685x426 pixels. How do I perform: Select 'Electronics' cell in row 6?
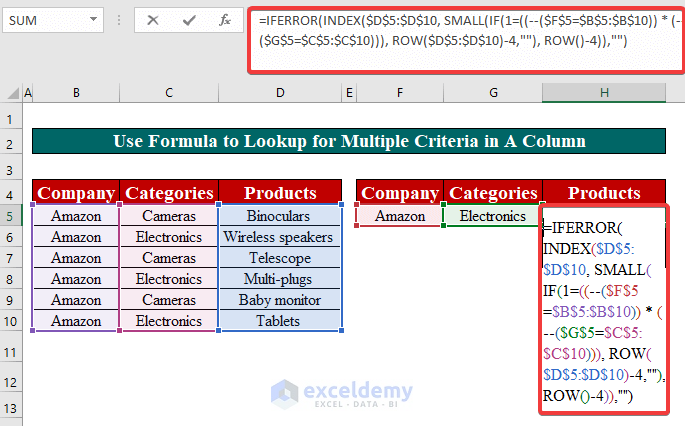(x=169, y=237)
